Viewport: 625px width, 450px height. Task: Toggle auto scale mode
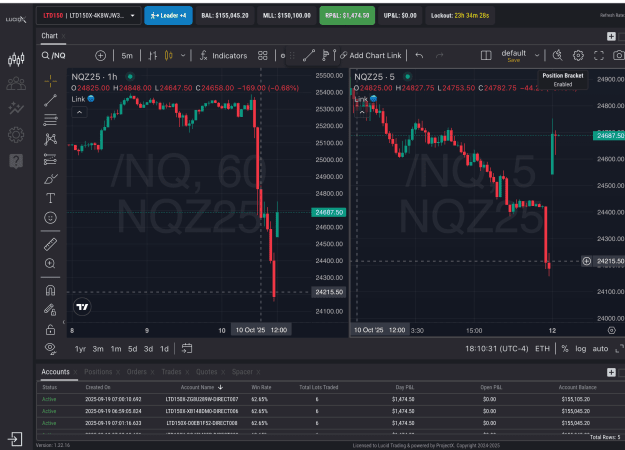coord(600,349)
